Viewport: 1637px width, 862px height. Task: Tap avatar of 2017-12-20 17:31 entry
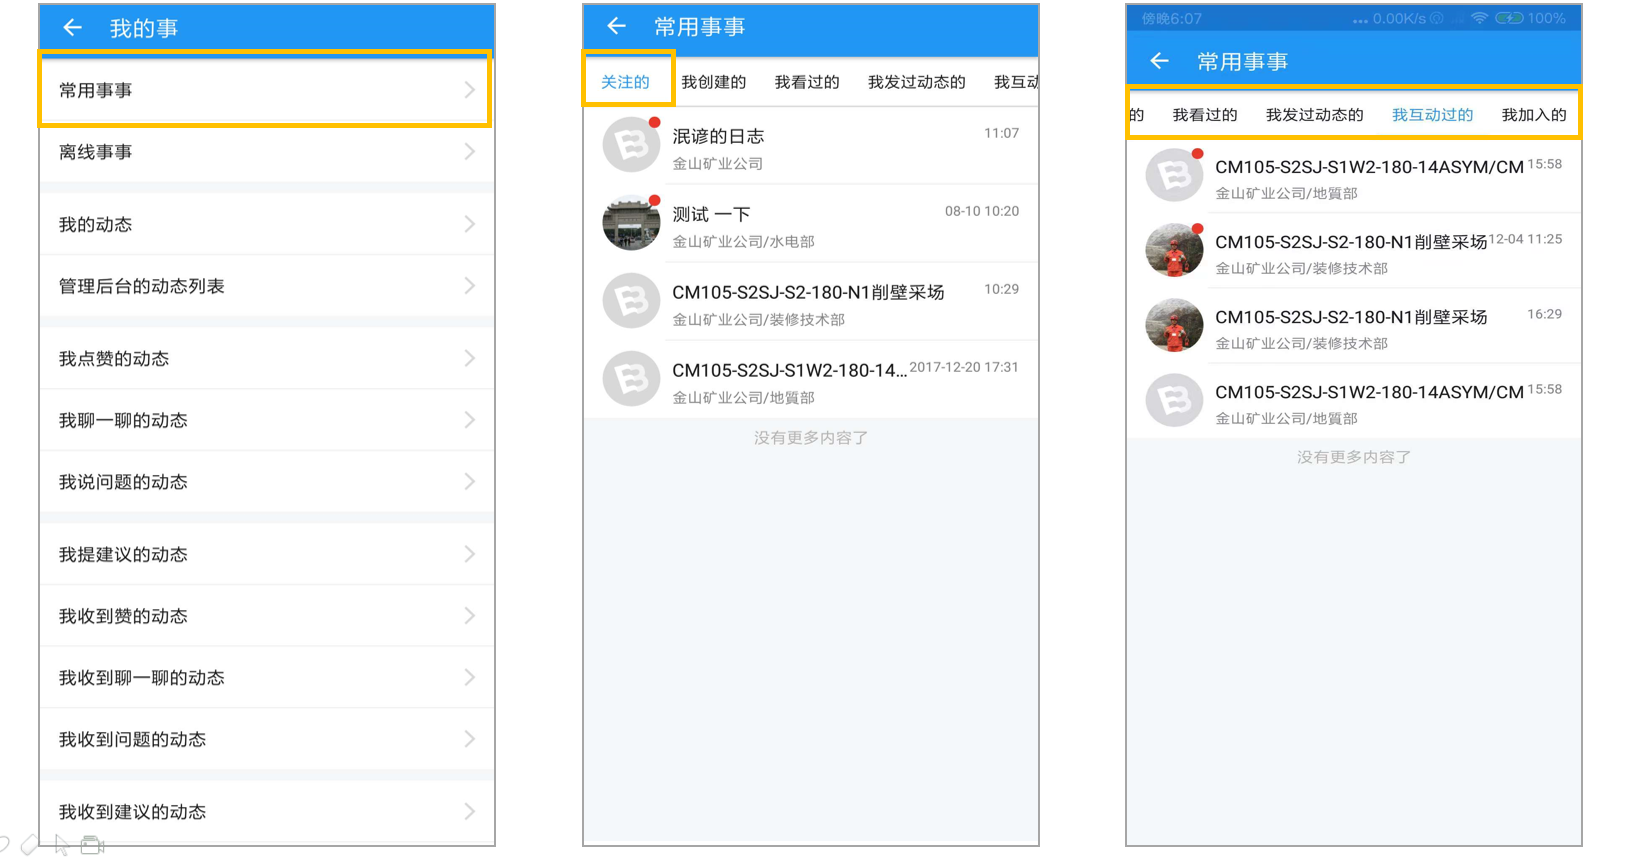tap(631, 379)
